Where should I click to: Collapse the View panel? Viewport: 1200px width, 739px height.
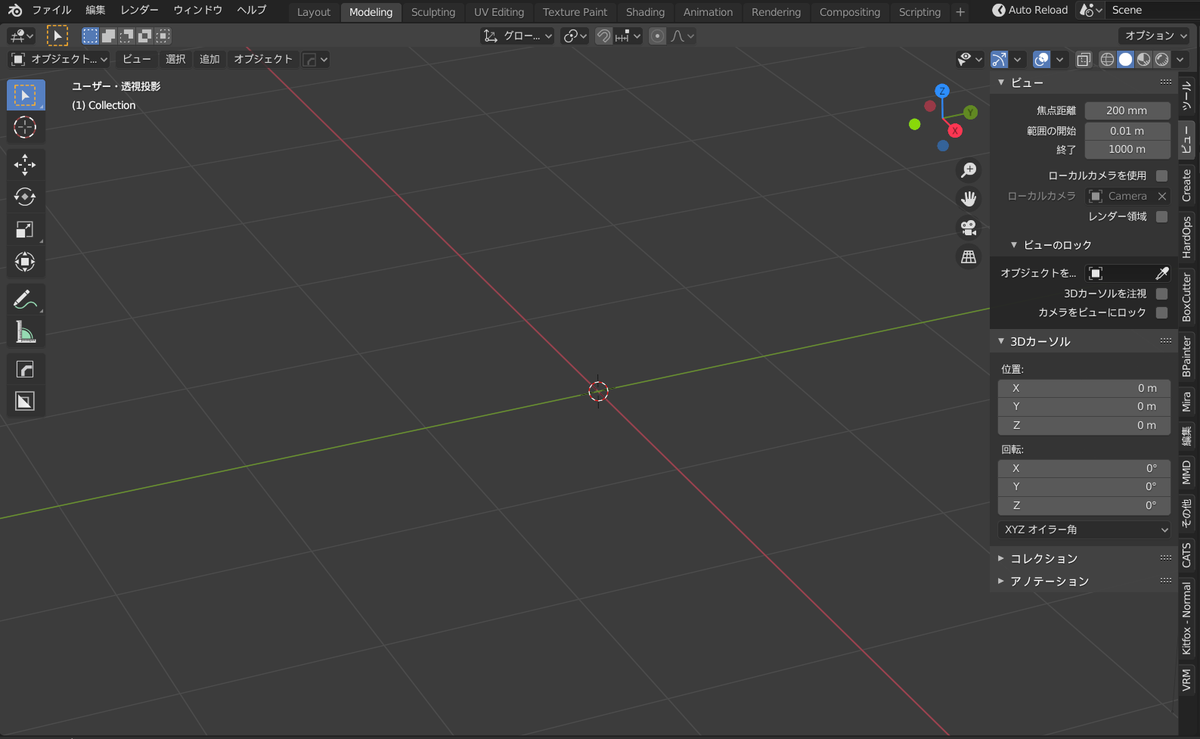coord(1002,83)
